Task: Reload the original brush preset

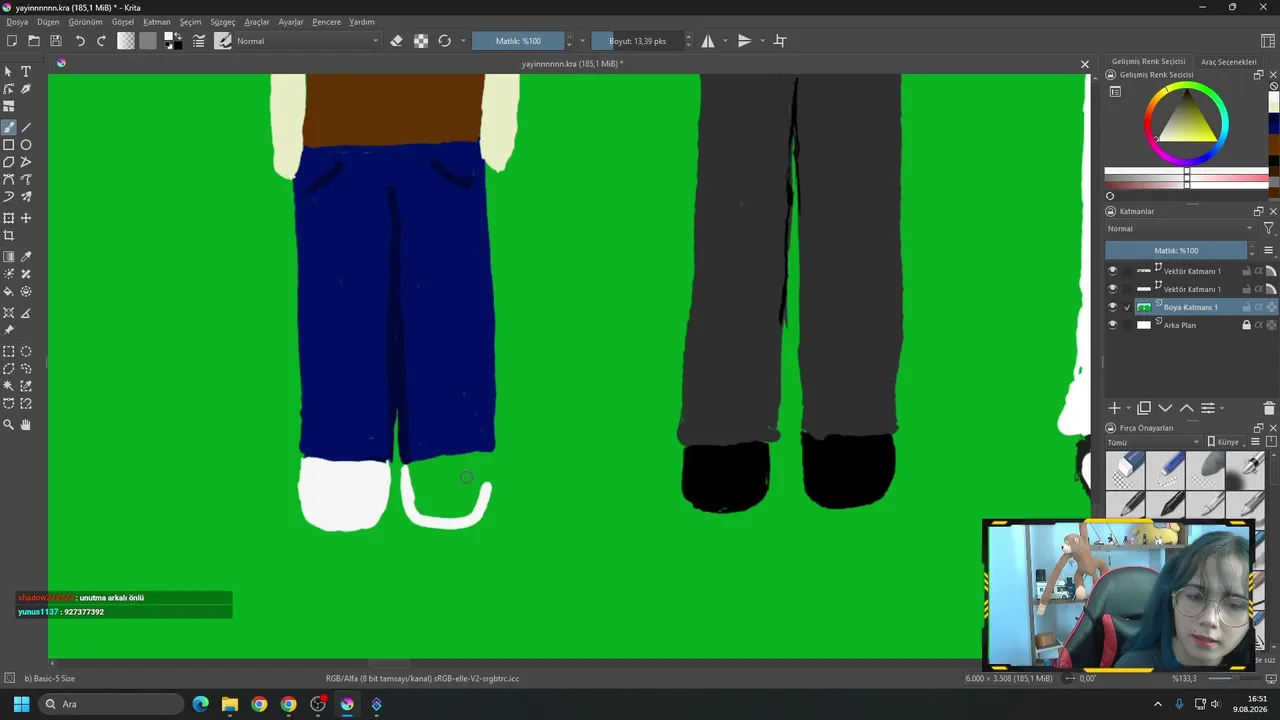Action: pyautogui.click(x=445, y=41)
